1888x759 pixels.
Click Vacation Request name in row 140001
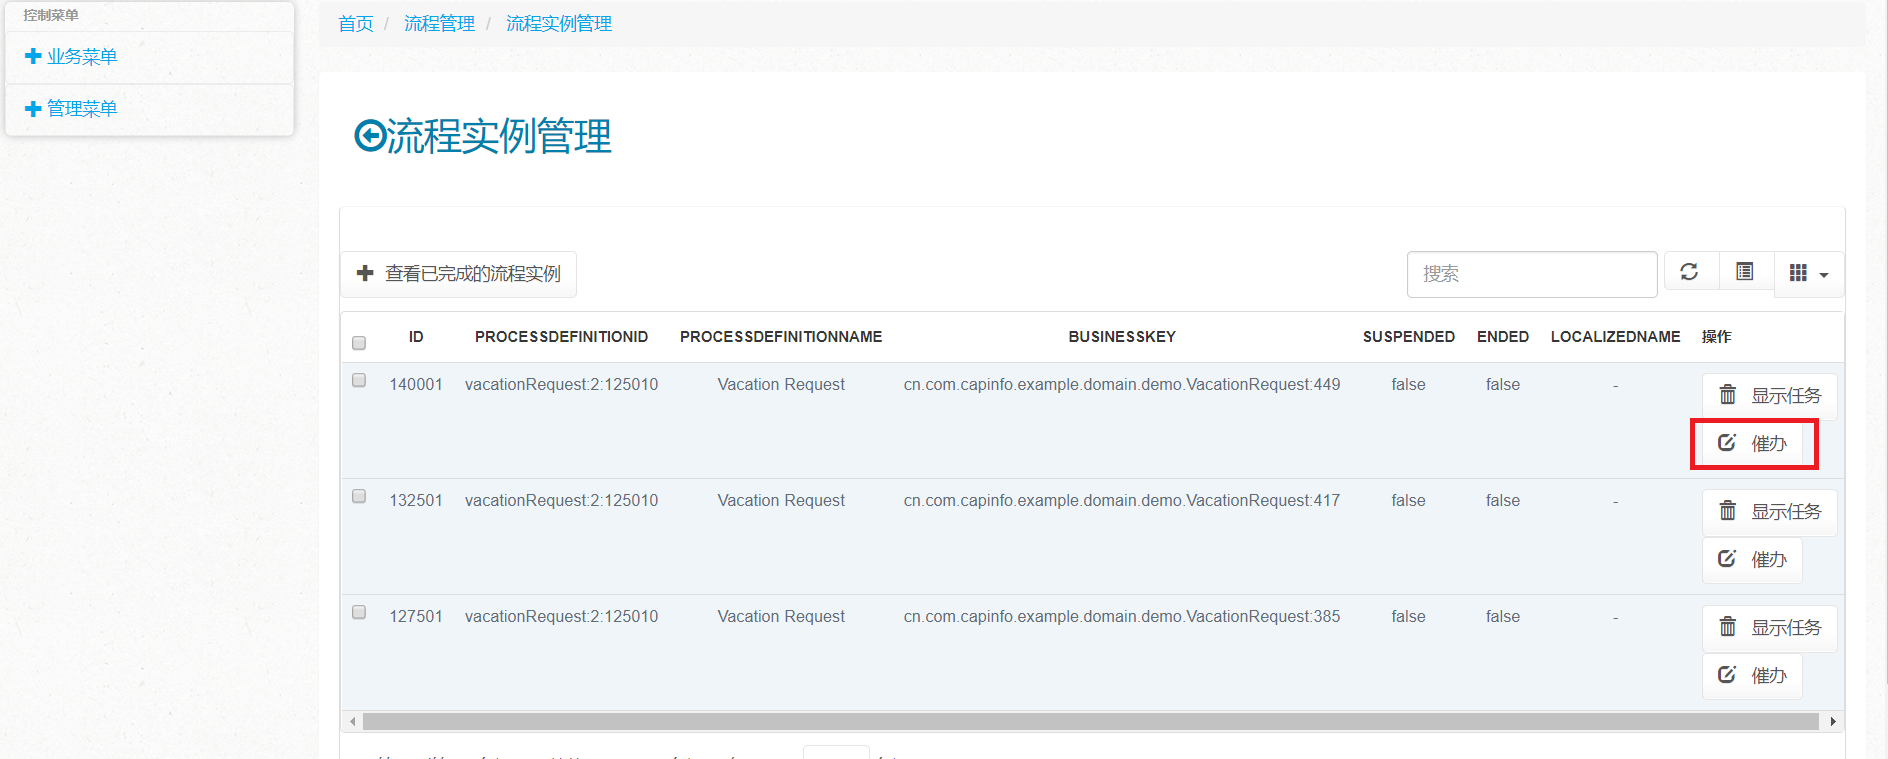point(781,385)
